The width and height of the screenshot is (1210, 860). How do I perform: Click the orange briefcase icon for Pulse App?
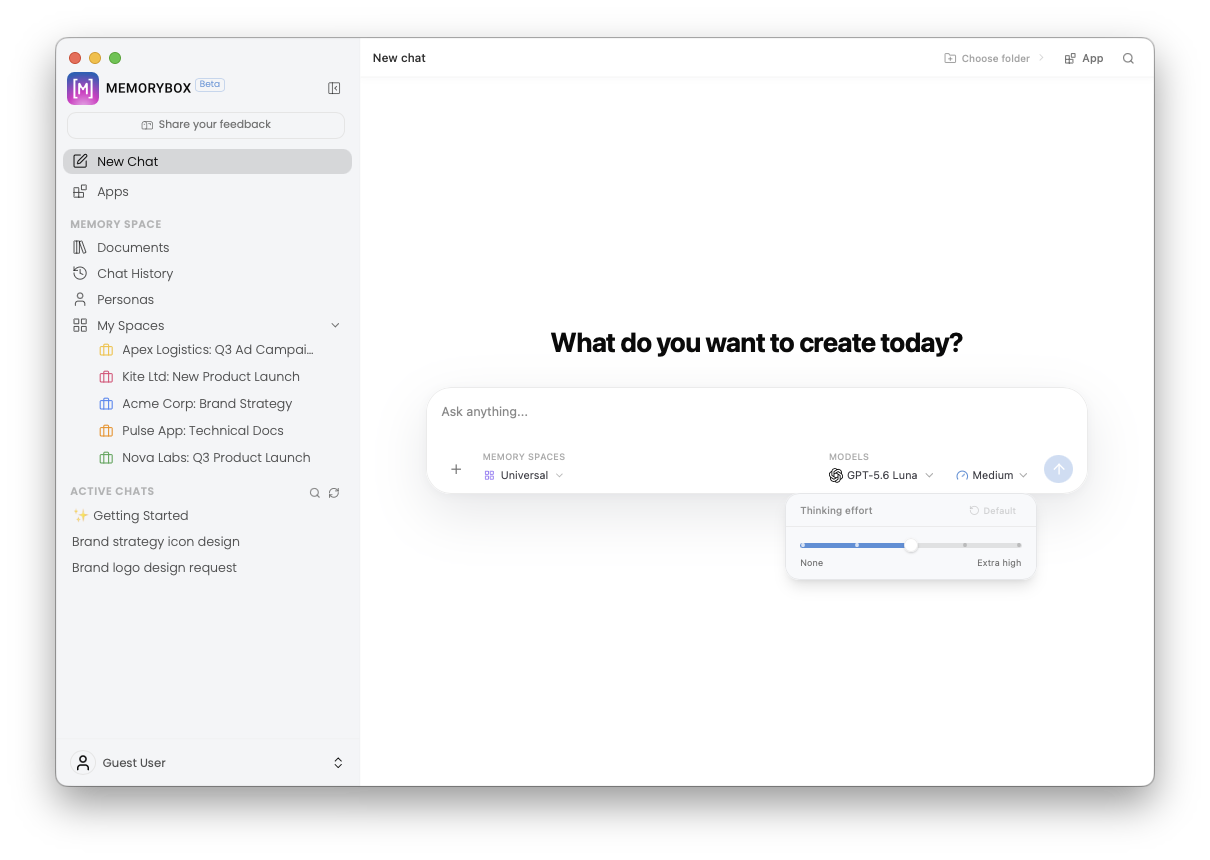click(106, 431)
